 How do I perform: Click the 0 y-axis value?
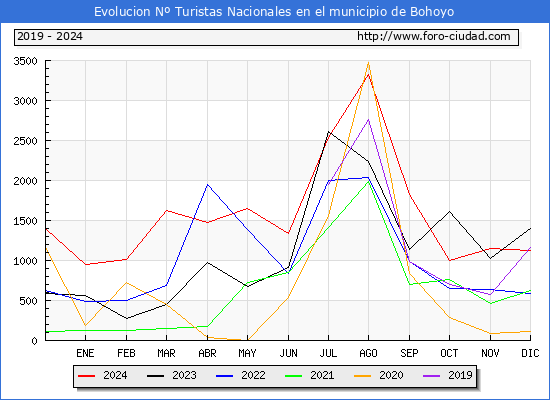(34, 341)
